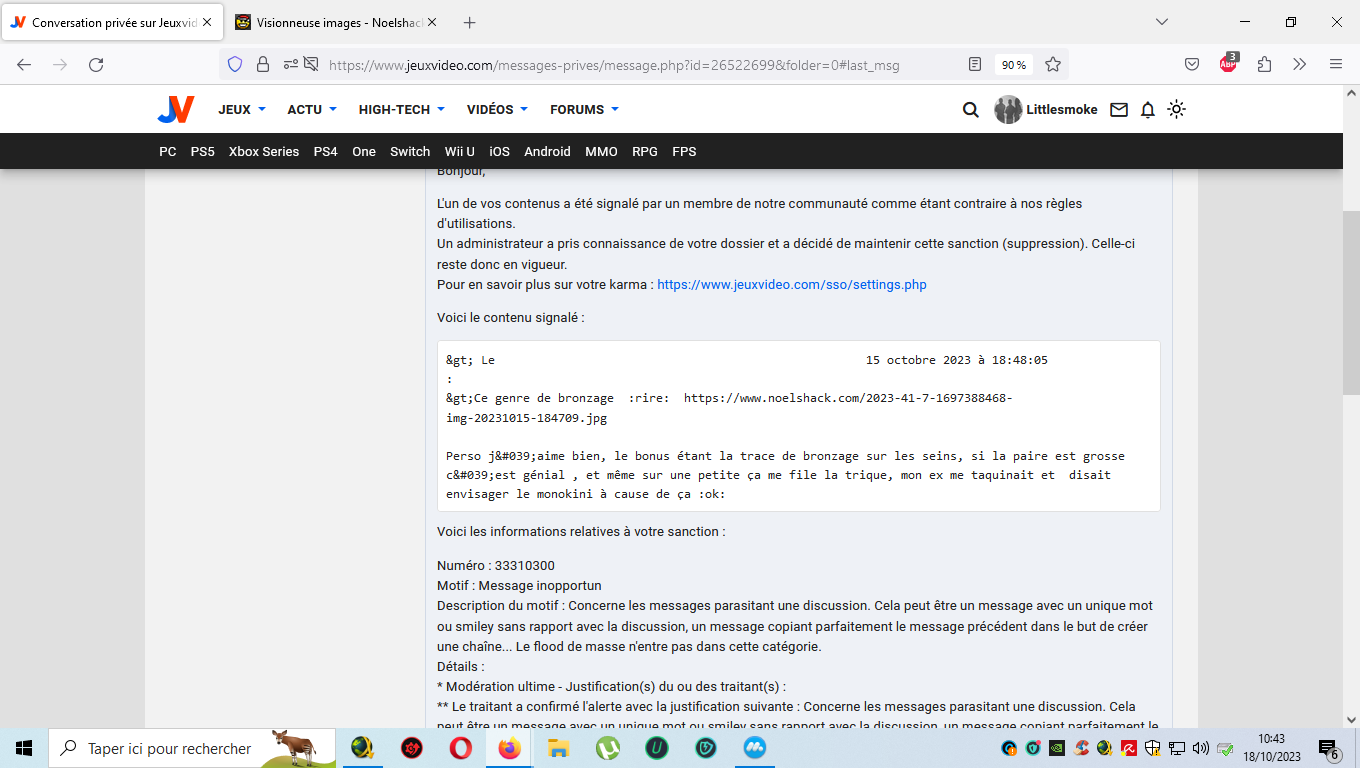The height and width of the screenshot is (768, 1360).
Task: Expand the HIGH-TECH dropdown menu
Action: tap(401, 110)
